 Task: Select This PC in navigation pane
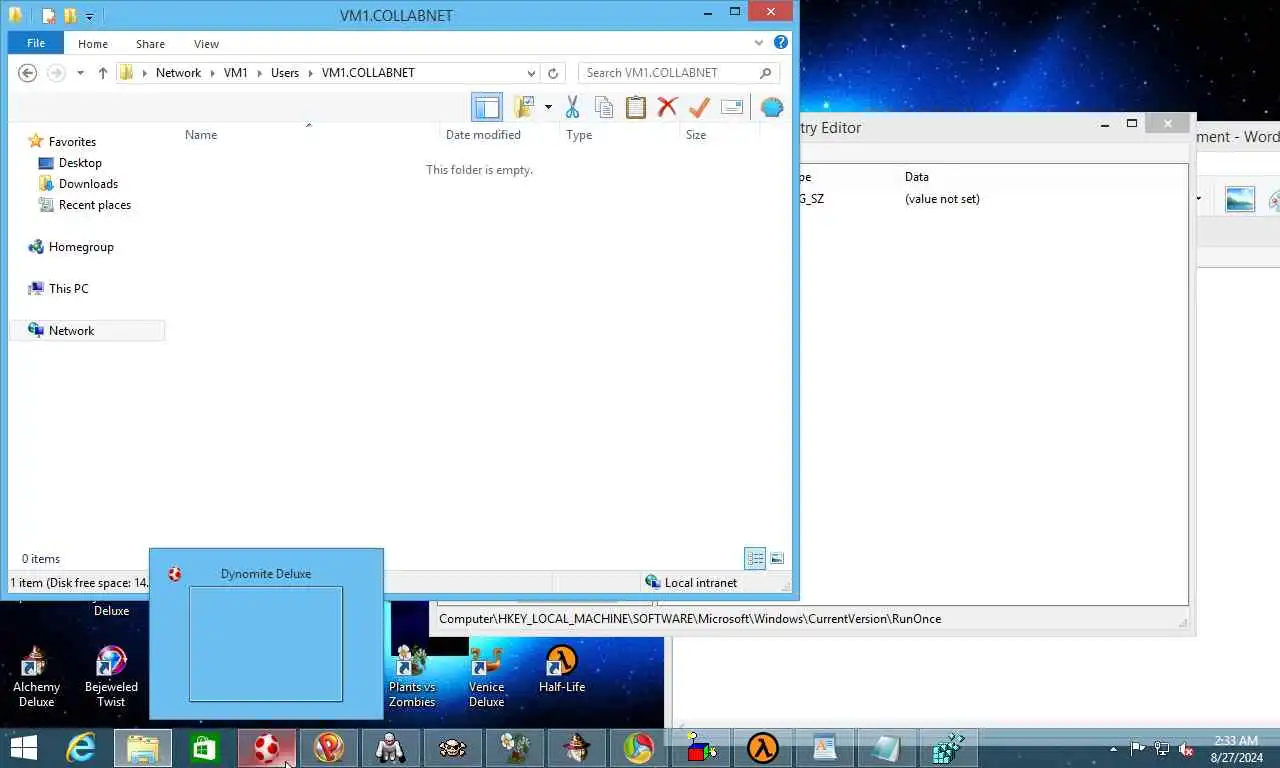coord(68,288)
